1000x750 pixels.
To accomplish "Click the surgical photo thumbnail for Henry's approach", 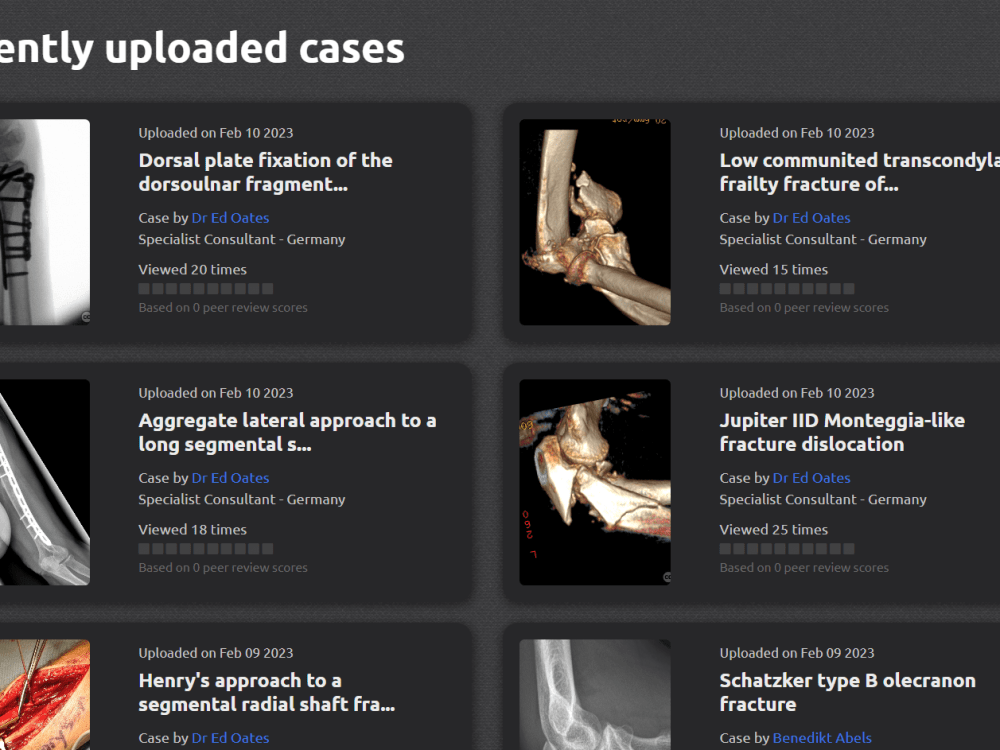I will (x=45, y=695).
